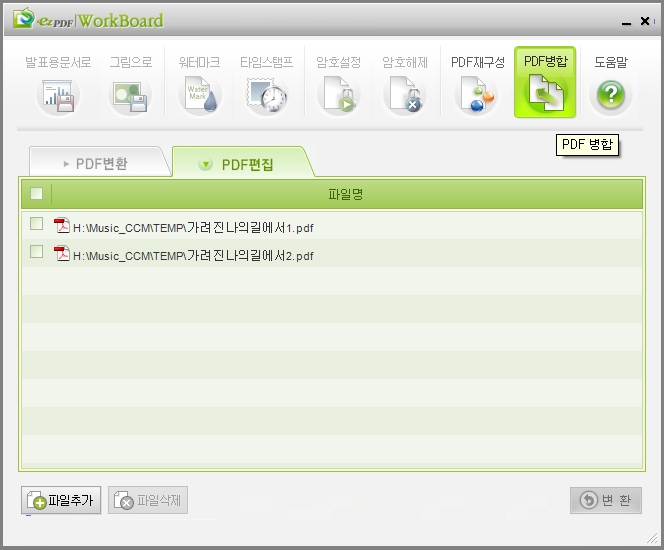Select row H:\Music_CCM\TEMP\가려진나의길에서1.pdf
Viewport: 664px width, 550px height.
tap(332, 226)
